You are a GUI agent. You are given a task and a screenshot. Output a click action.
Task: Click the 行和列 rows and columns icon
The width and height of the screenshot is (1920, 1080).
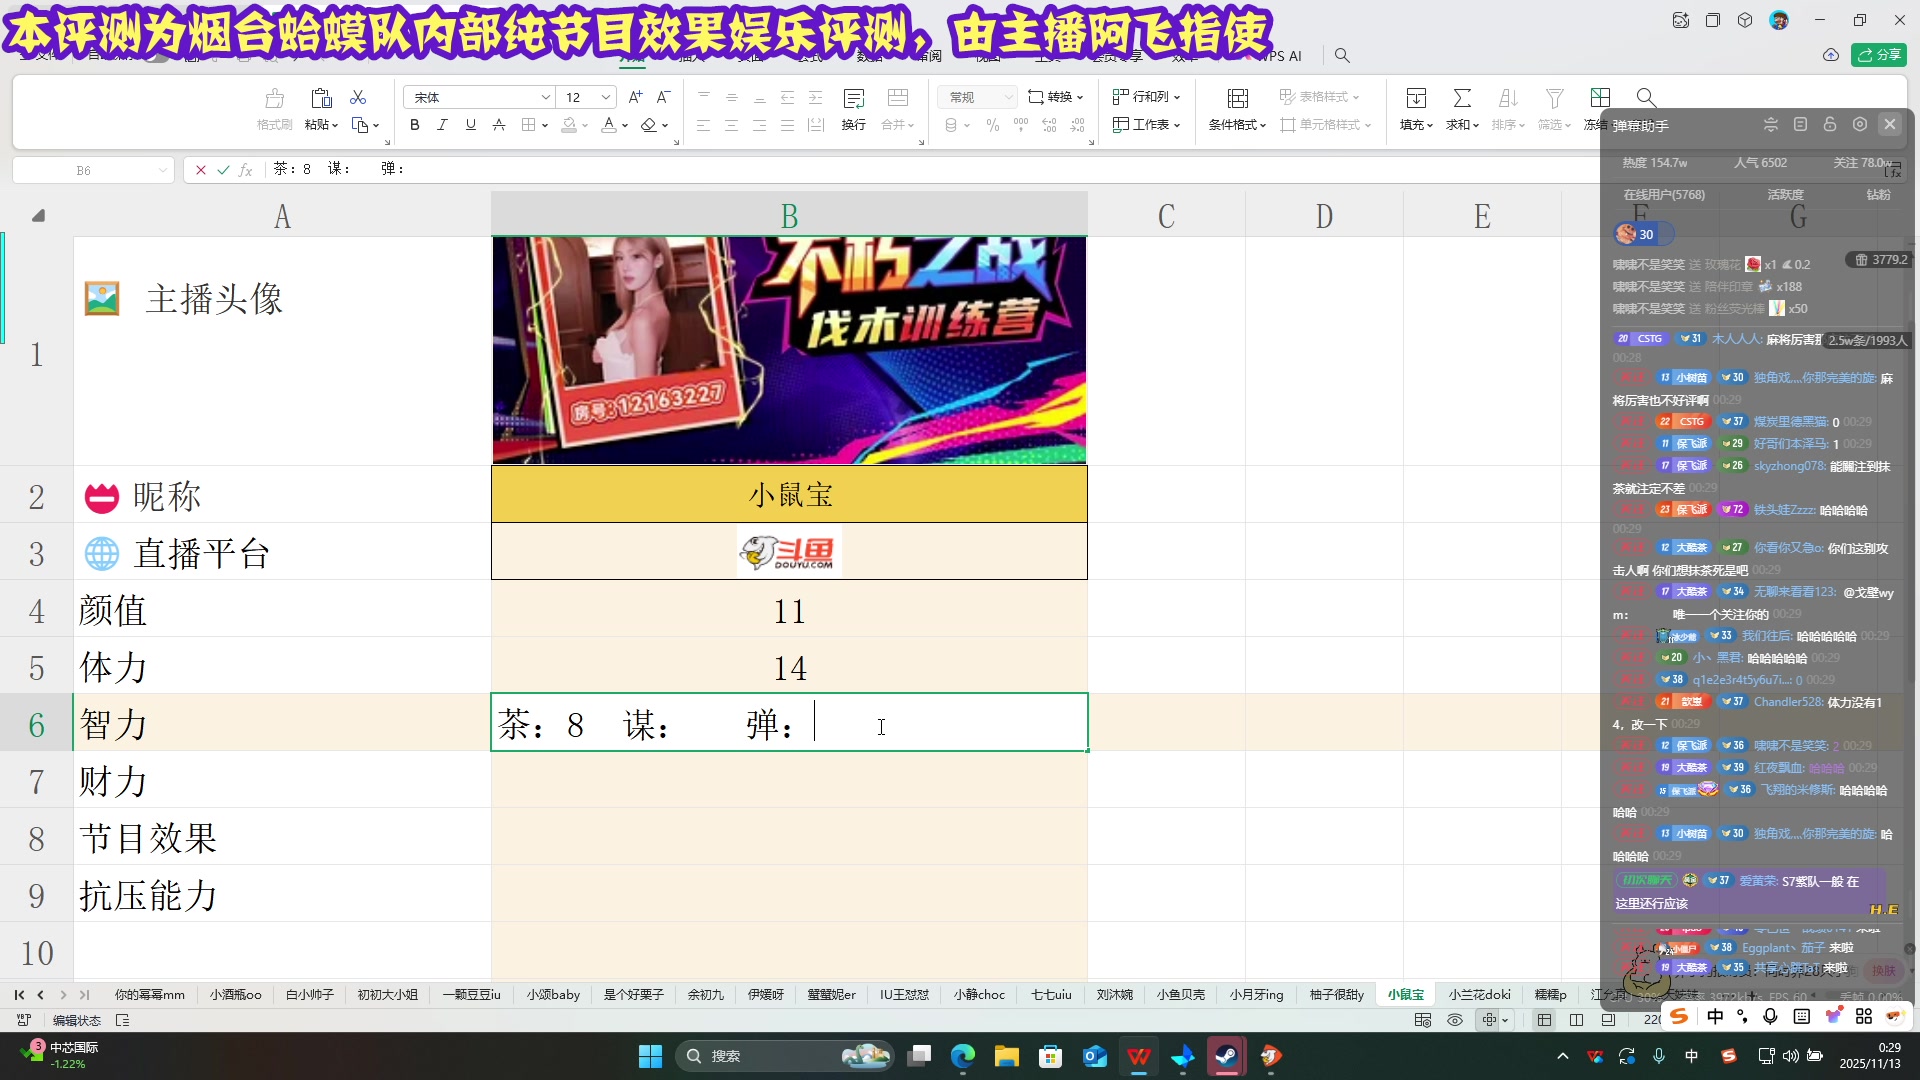1146,96
